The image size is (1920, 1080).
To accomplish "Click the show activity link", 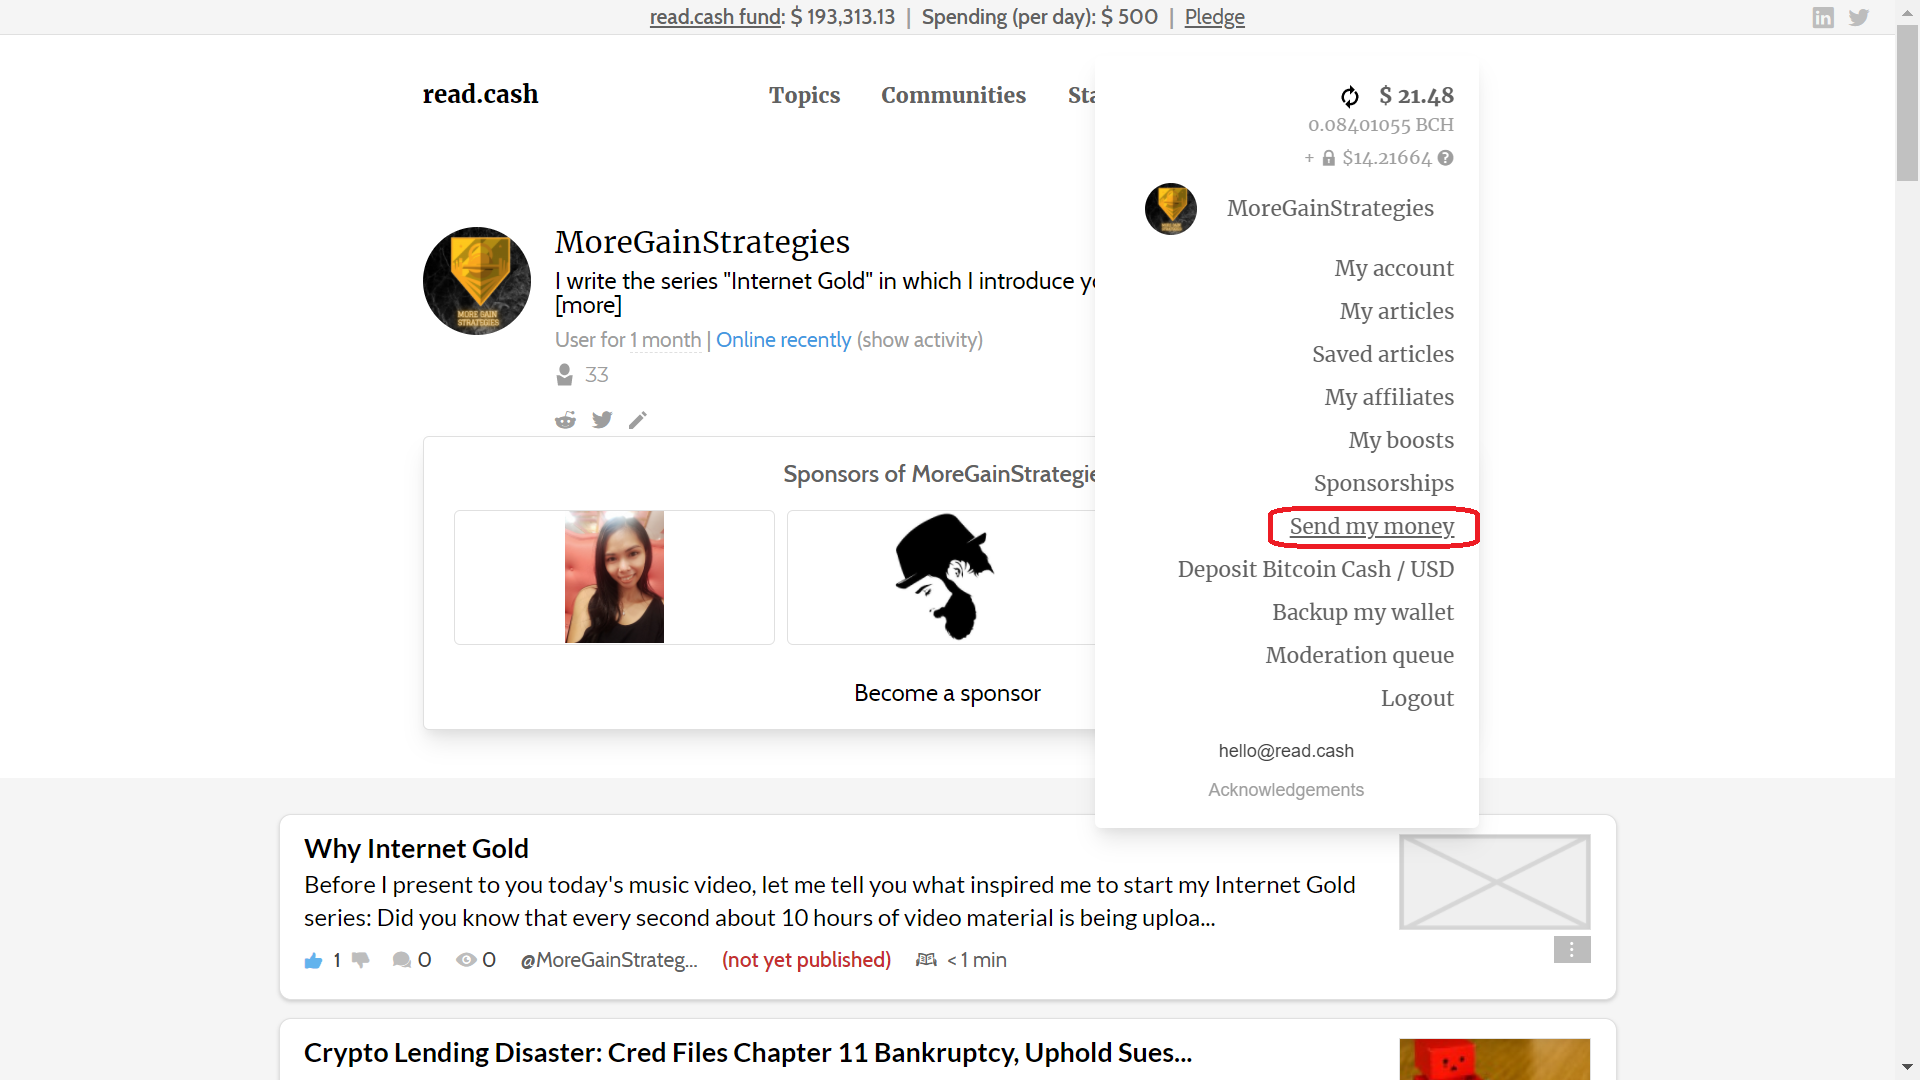I will (x=920, y=340).
